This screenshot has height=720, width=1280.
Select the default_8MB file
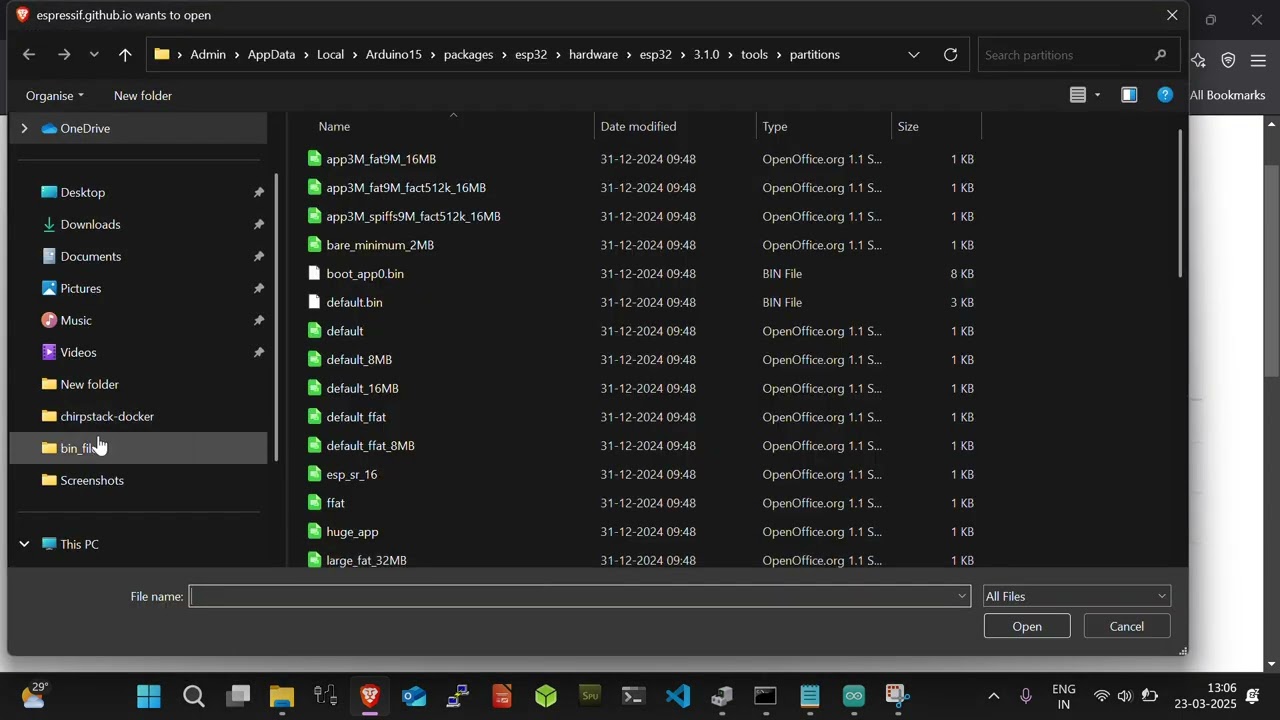click(359, 360)
